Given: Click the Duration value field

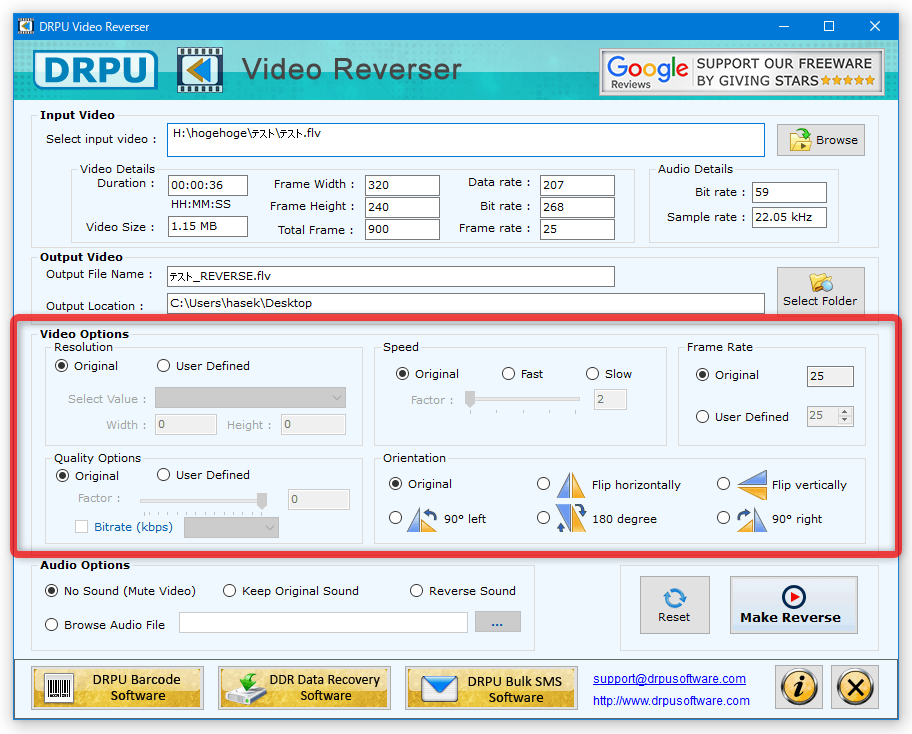Looking at the screenshot, I should pyautogui.click(x=208, y=186).
